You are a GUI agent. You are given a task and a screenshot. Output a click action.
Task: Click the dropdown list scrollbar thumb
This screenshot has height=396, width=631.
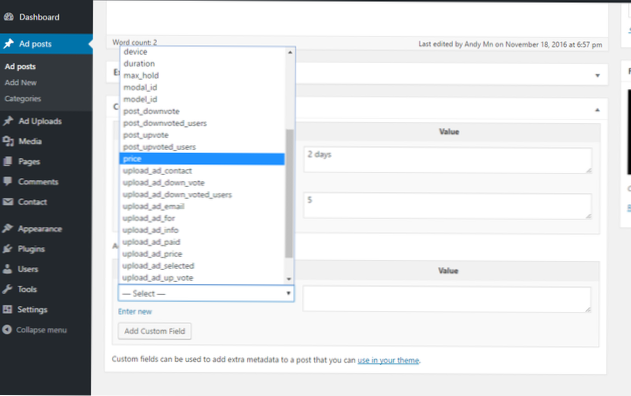(289, 194)
